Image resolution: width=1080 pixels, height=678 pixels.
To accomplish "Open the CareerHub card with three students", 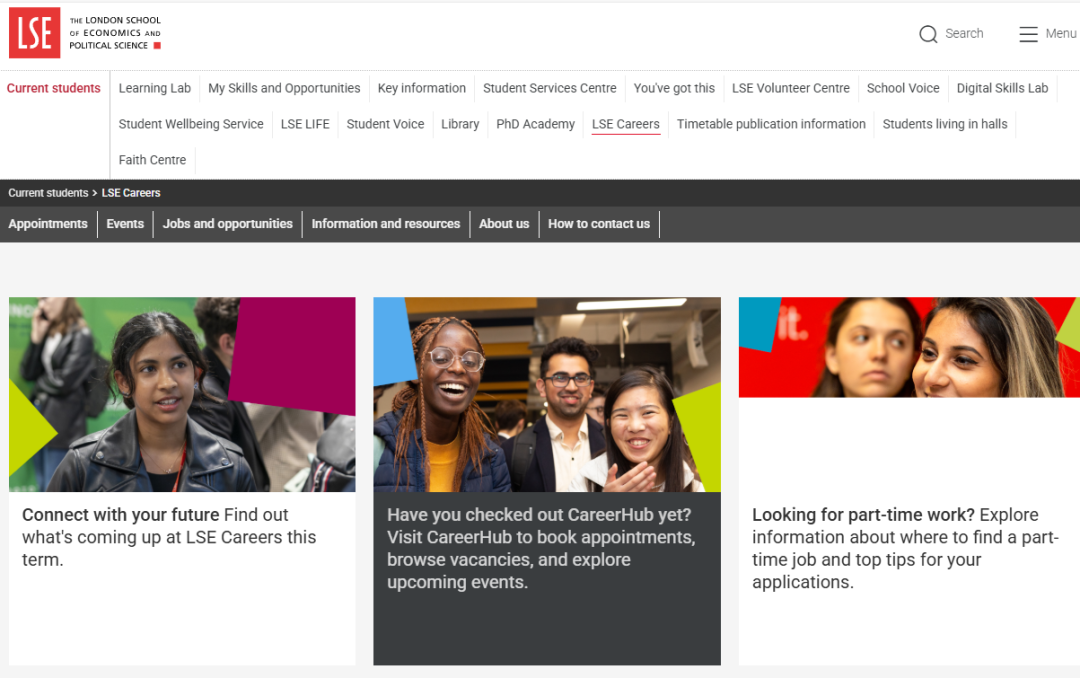I will pyautogui.click(x=547, y=394).
